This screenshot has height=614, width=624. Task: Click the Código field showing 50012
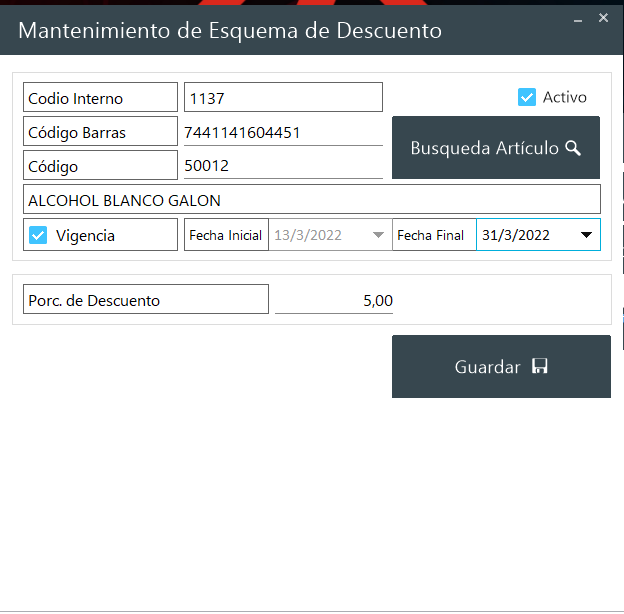pos(283,166)
